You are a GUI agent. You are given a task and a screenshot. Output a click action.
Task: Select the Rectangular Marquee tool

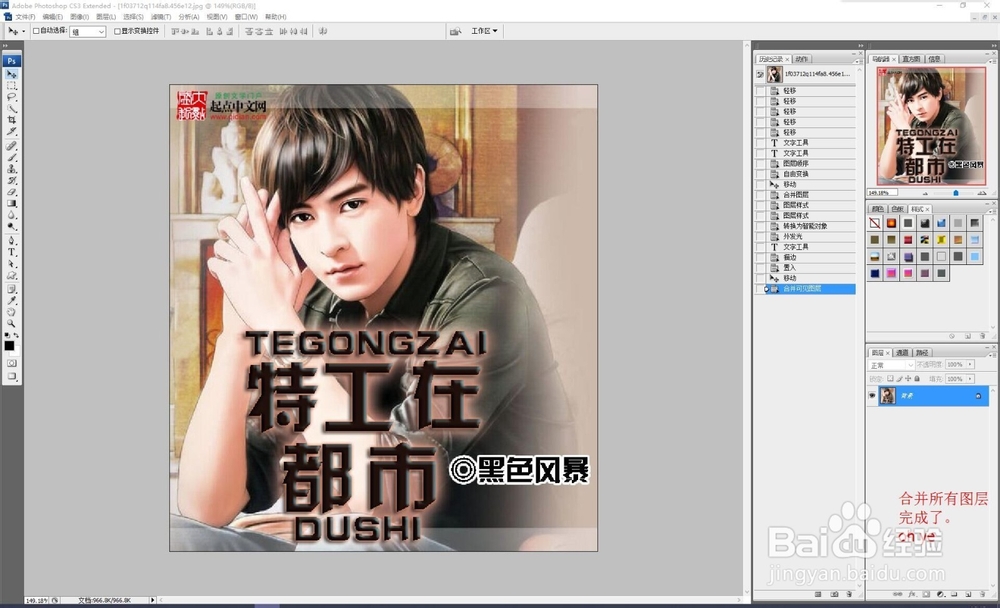click(11, 85)
